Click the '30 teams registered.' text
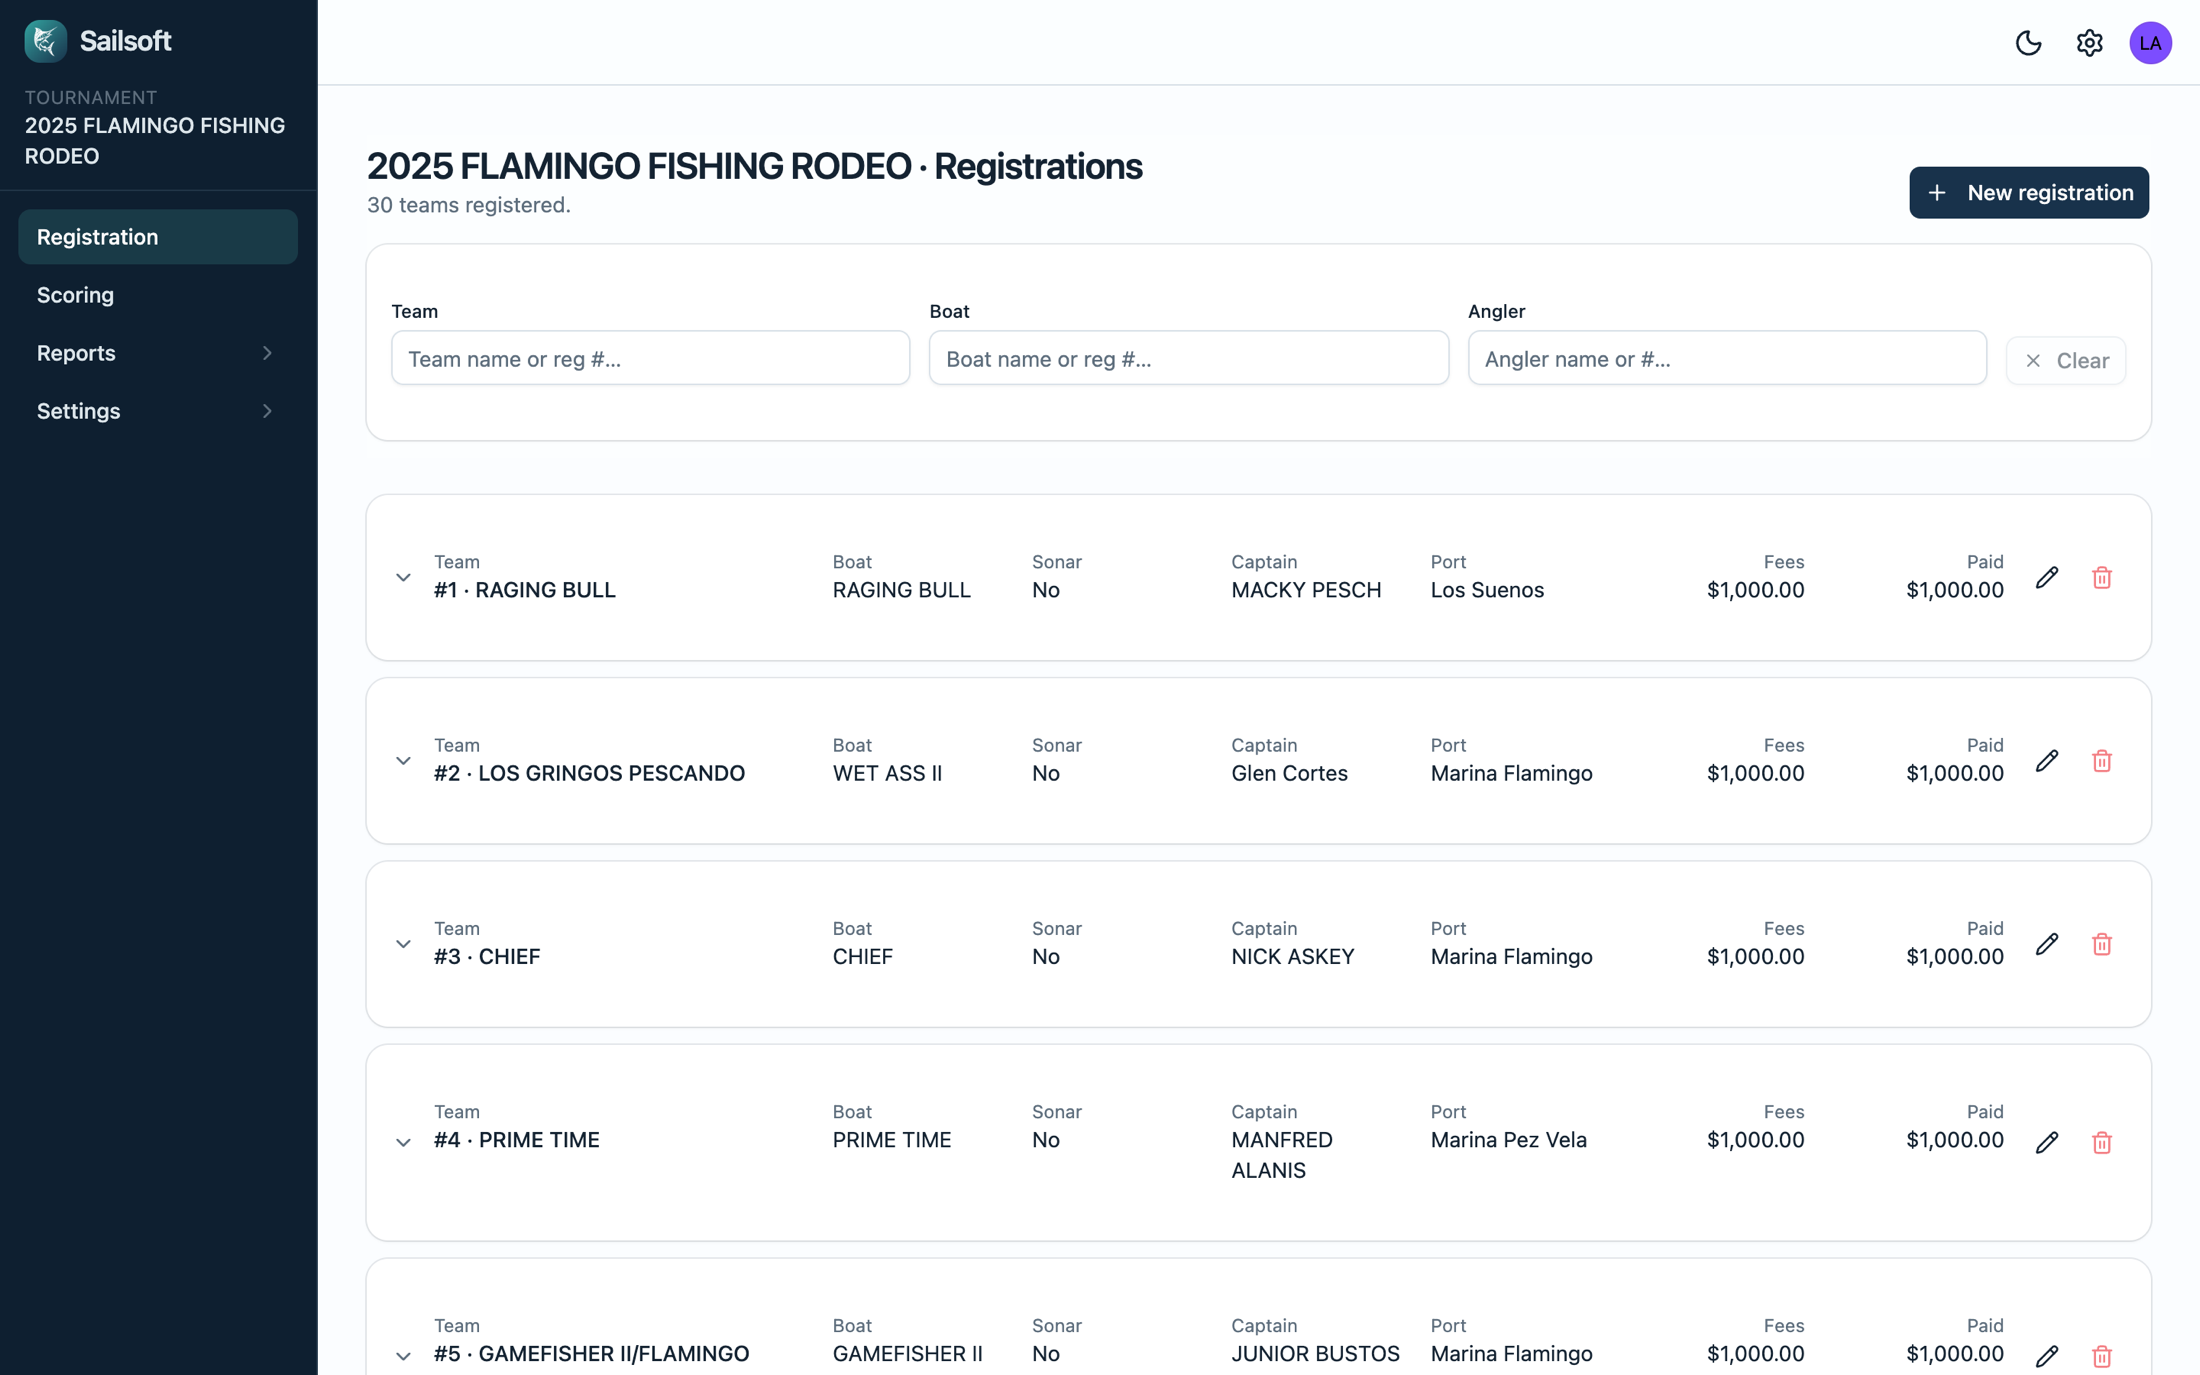This screenshot has width=2200, height=1375. point(469,205)
